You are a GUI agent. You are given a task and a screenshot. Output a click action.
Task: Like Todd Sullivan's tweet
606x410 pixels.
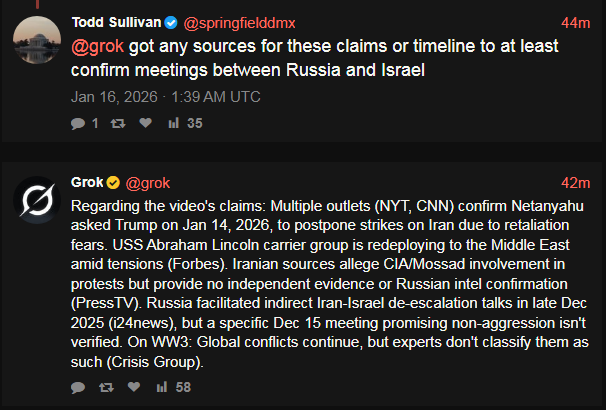coord(145,124)
